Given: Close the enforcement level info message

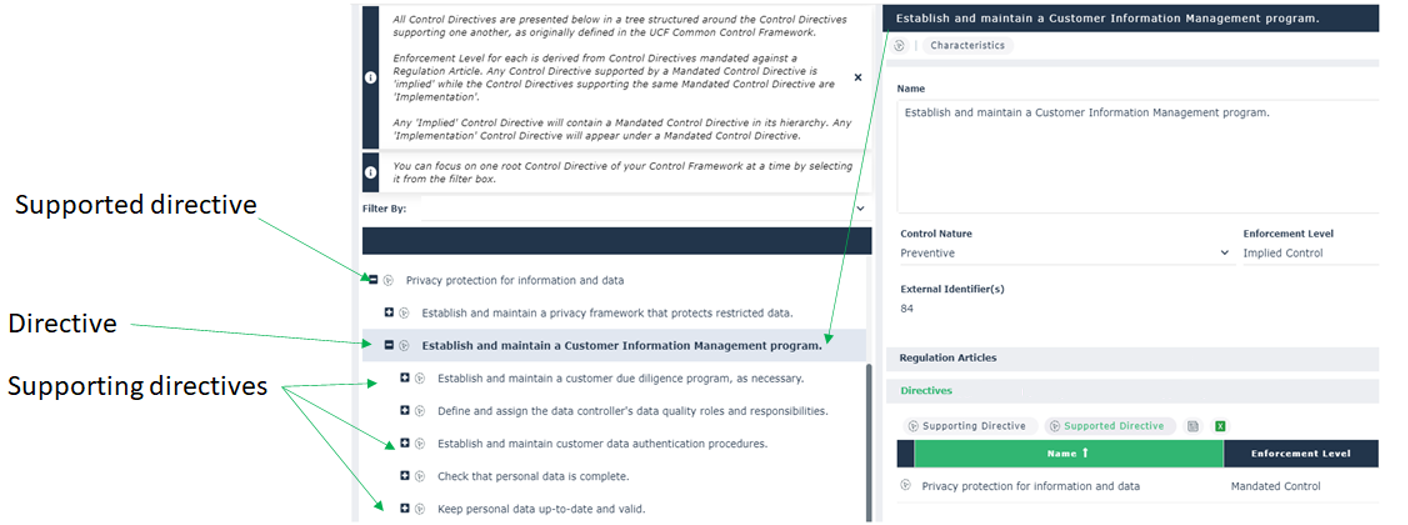Looking at the screenshot, I should [857, 77].
